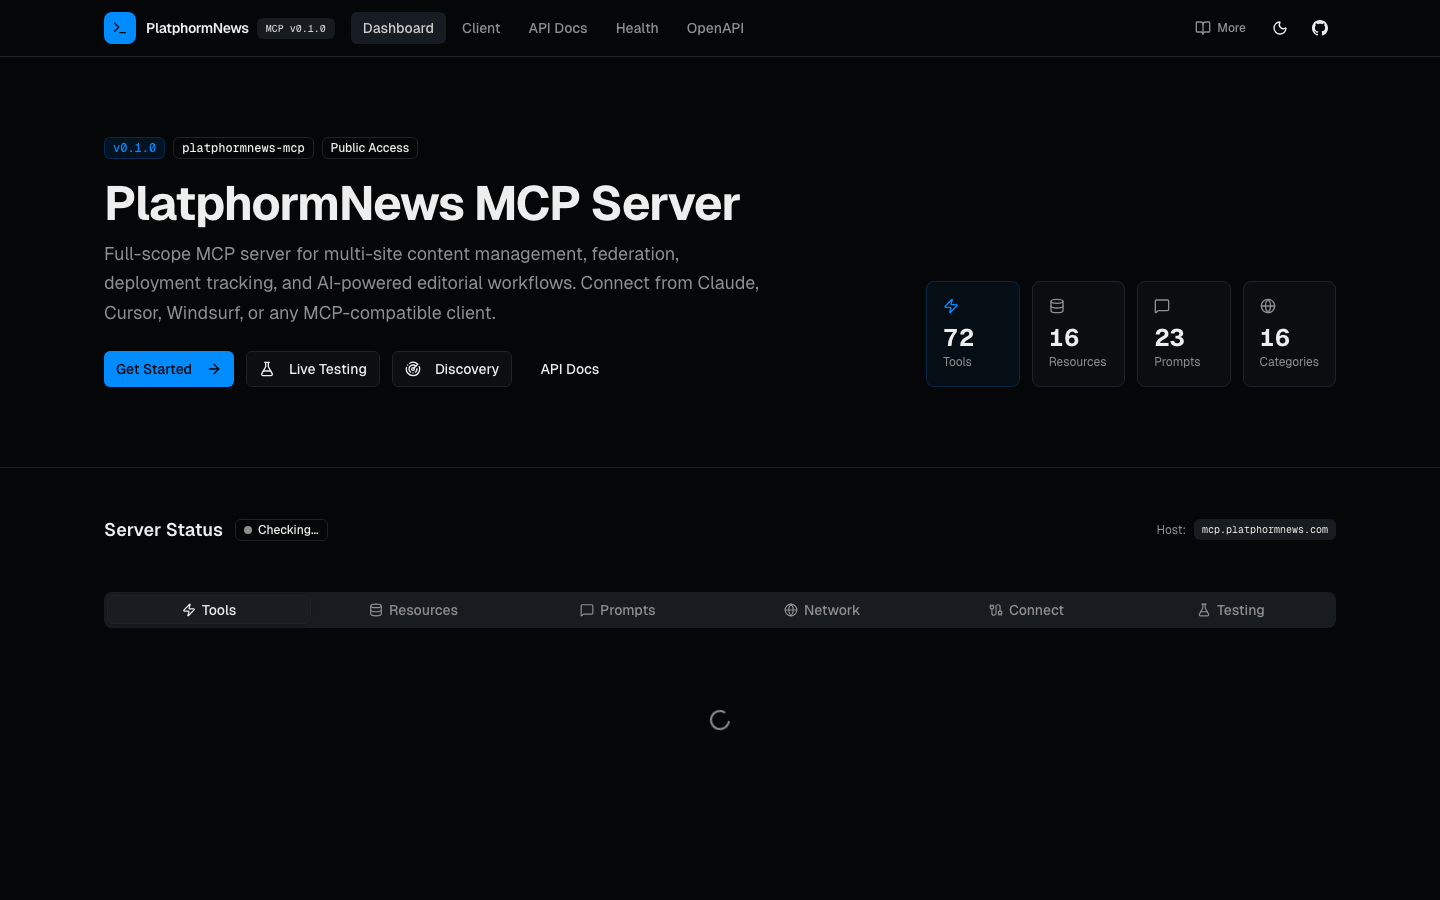Select the 16 Categories stat card

point(1289,334)
